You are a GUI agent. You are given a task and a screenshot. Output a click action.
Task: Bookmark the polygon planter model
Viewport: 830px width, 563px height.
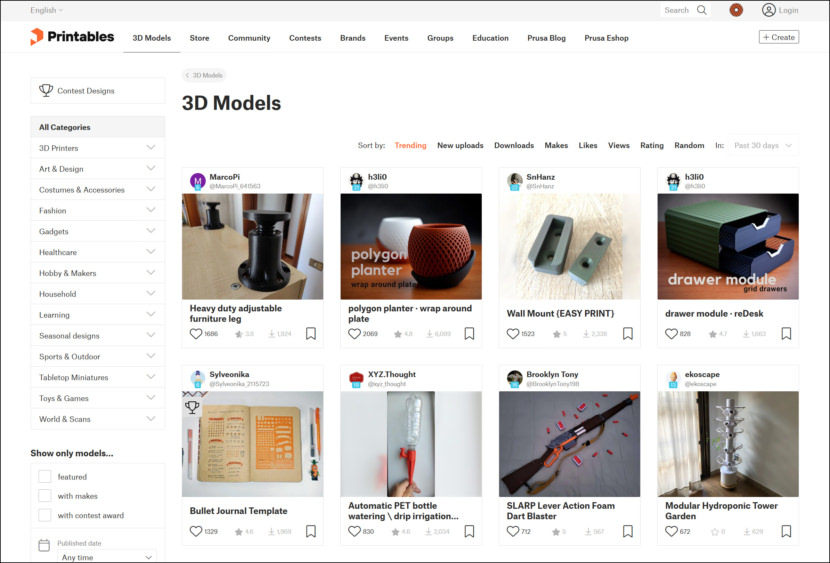pyautogui.click(x=469, y=334)
